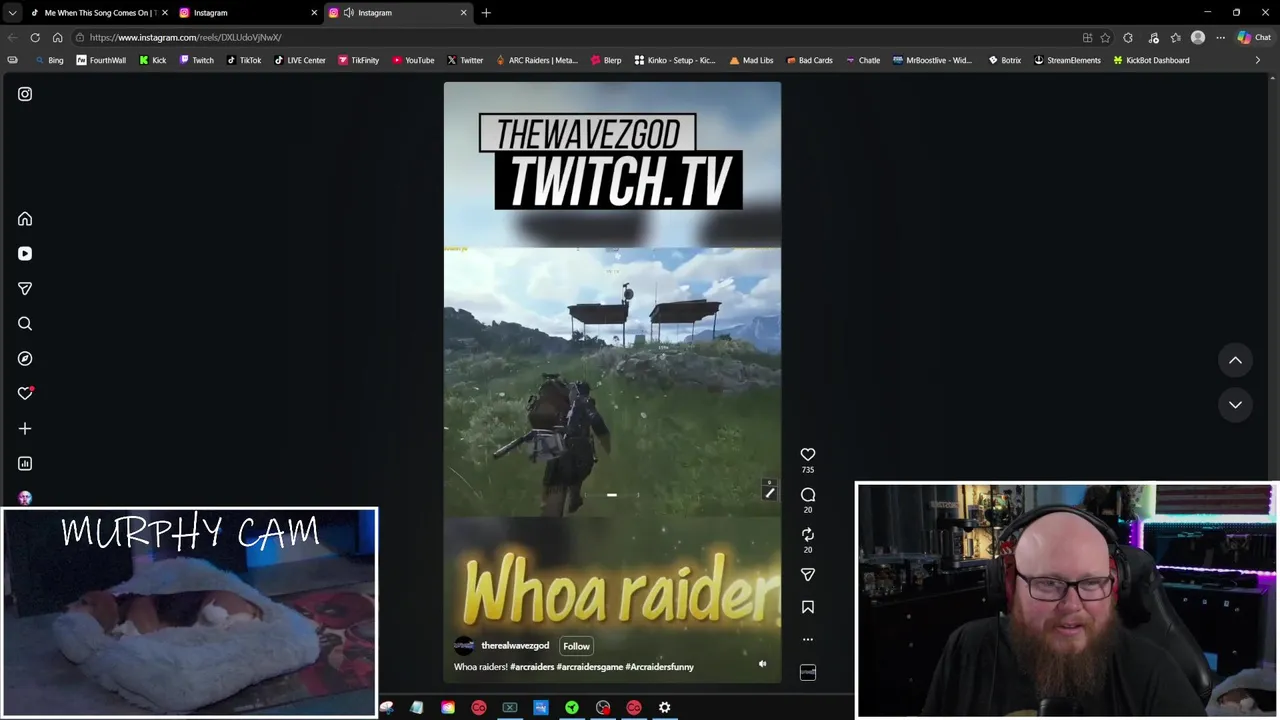
Task: Click the browser home button
Action: click(x=57, y=38)
